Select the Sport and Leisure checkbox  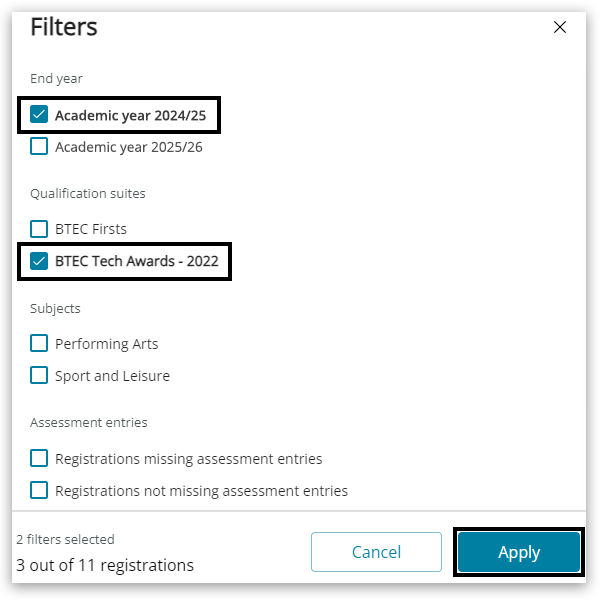pyautogui.click(x=39, y=376)
